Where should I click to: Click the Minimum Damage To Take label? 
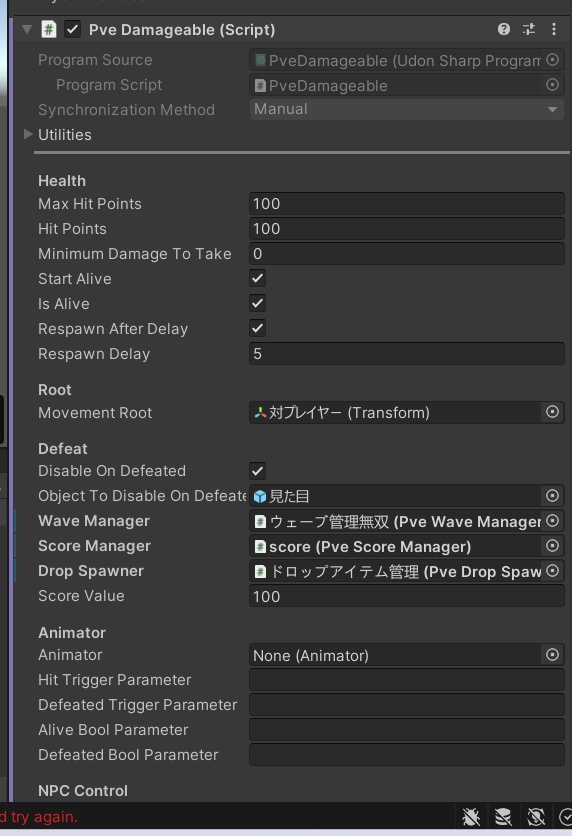134,254
